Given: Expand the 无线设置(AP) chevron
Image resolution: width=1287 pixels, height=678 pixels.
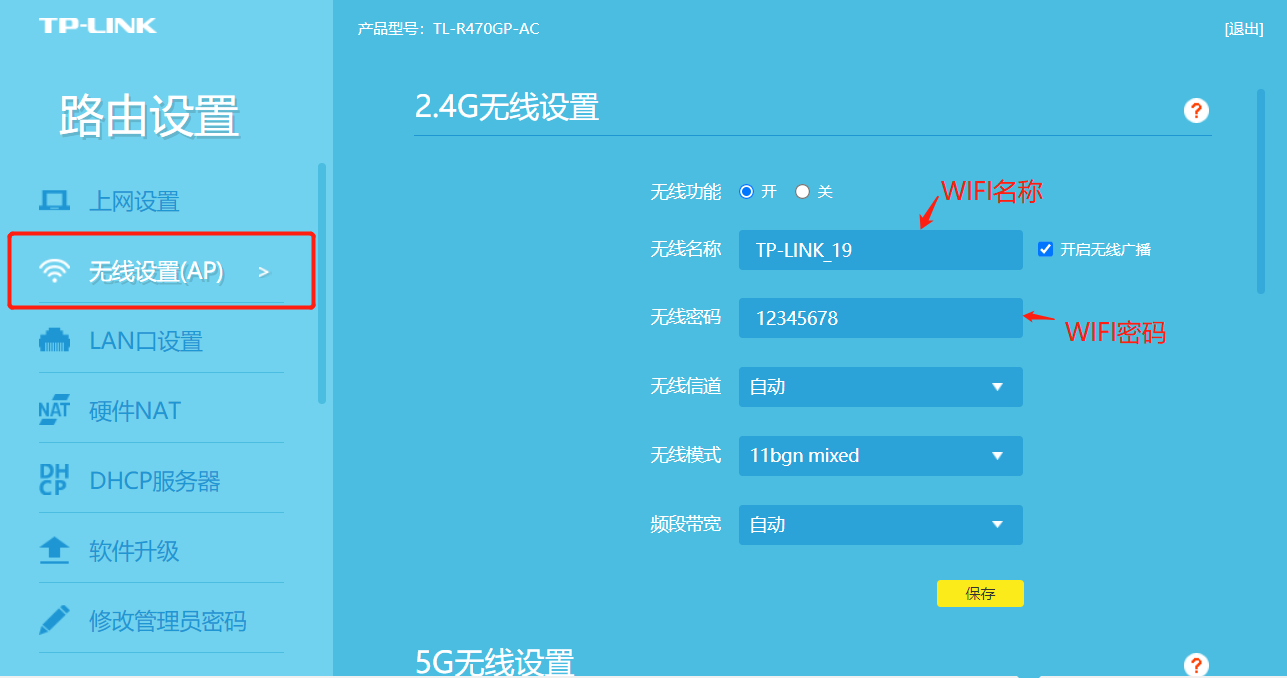Looking at the screenshot, I should 264,271.
